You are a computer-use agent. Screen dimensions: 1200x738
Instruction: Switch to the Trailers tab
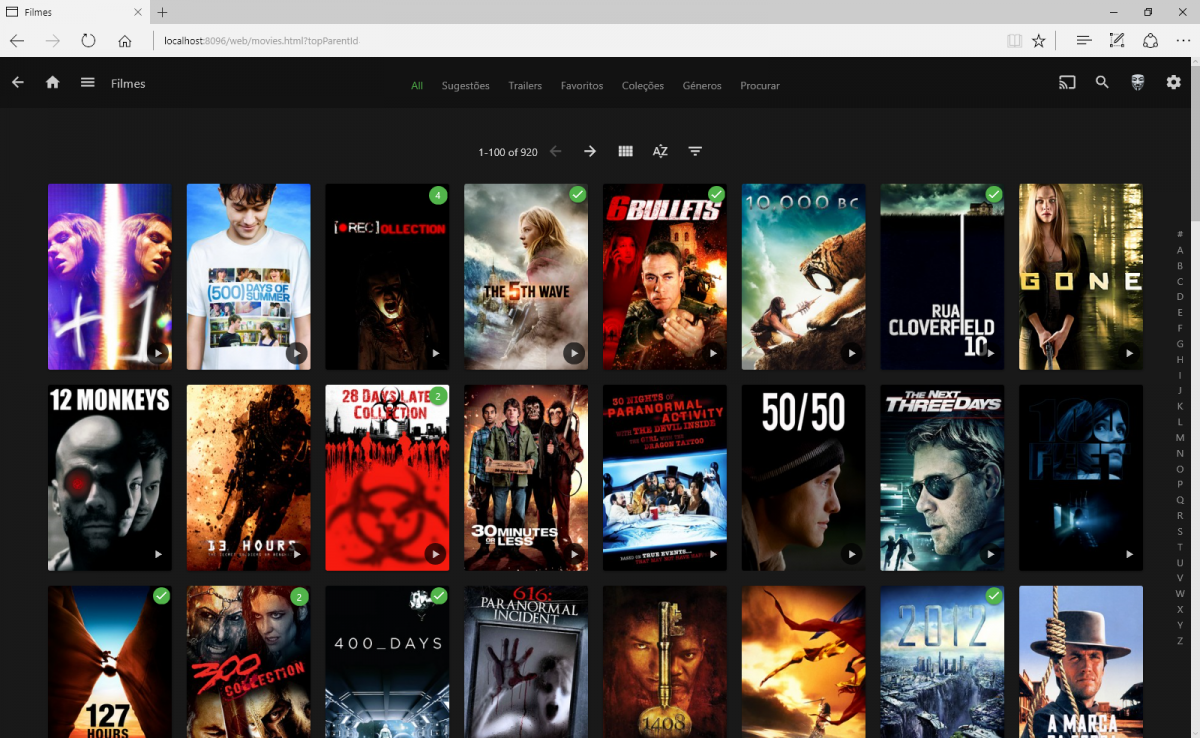525,86
